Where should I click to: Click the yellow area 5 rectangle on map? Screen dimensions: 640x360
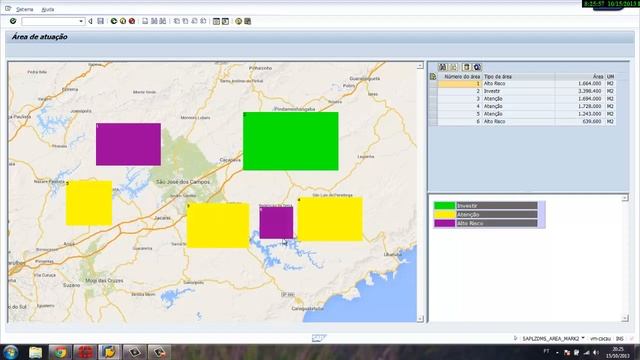click(x=89, y=203)
